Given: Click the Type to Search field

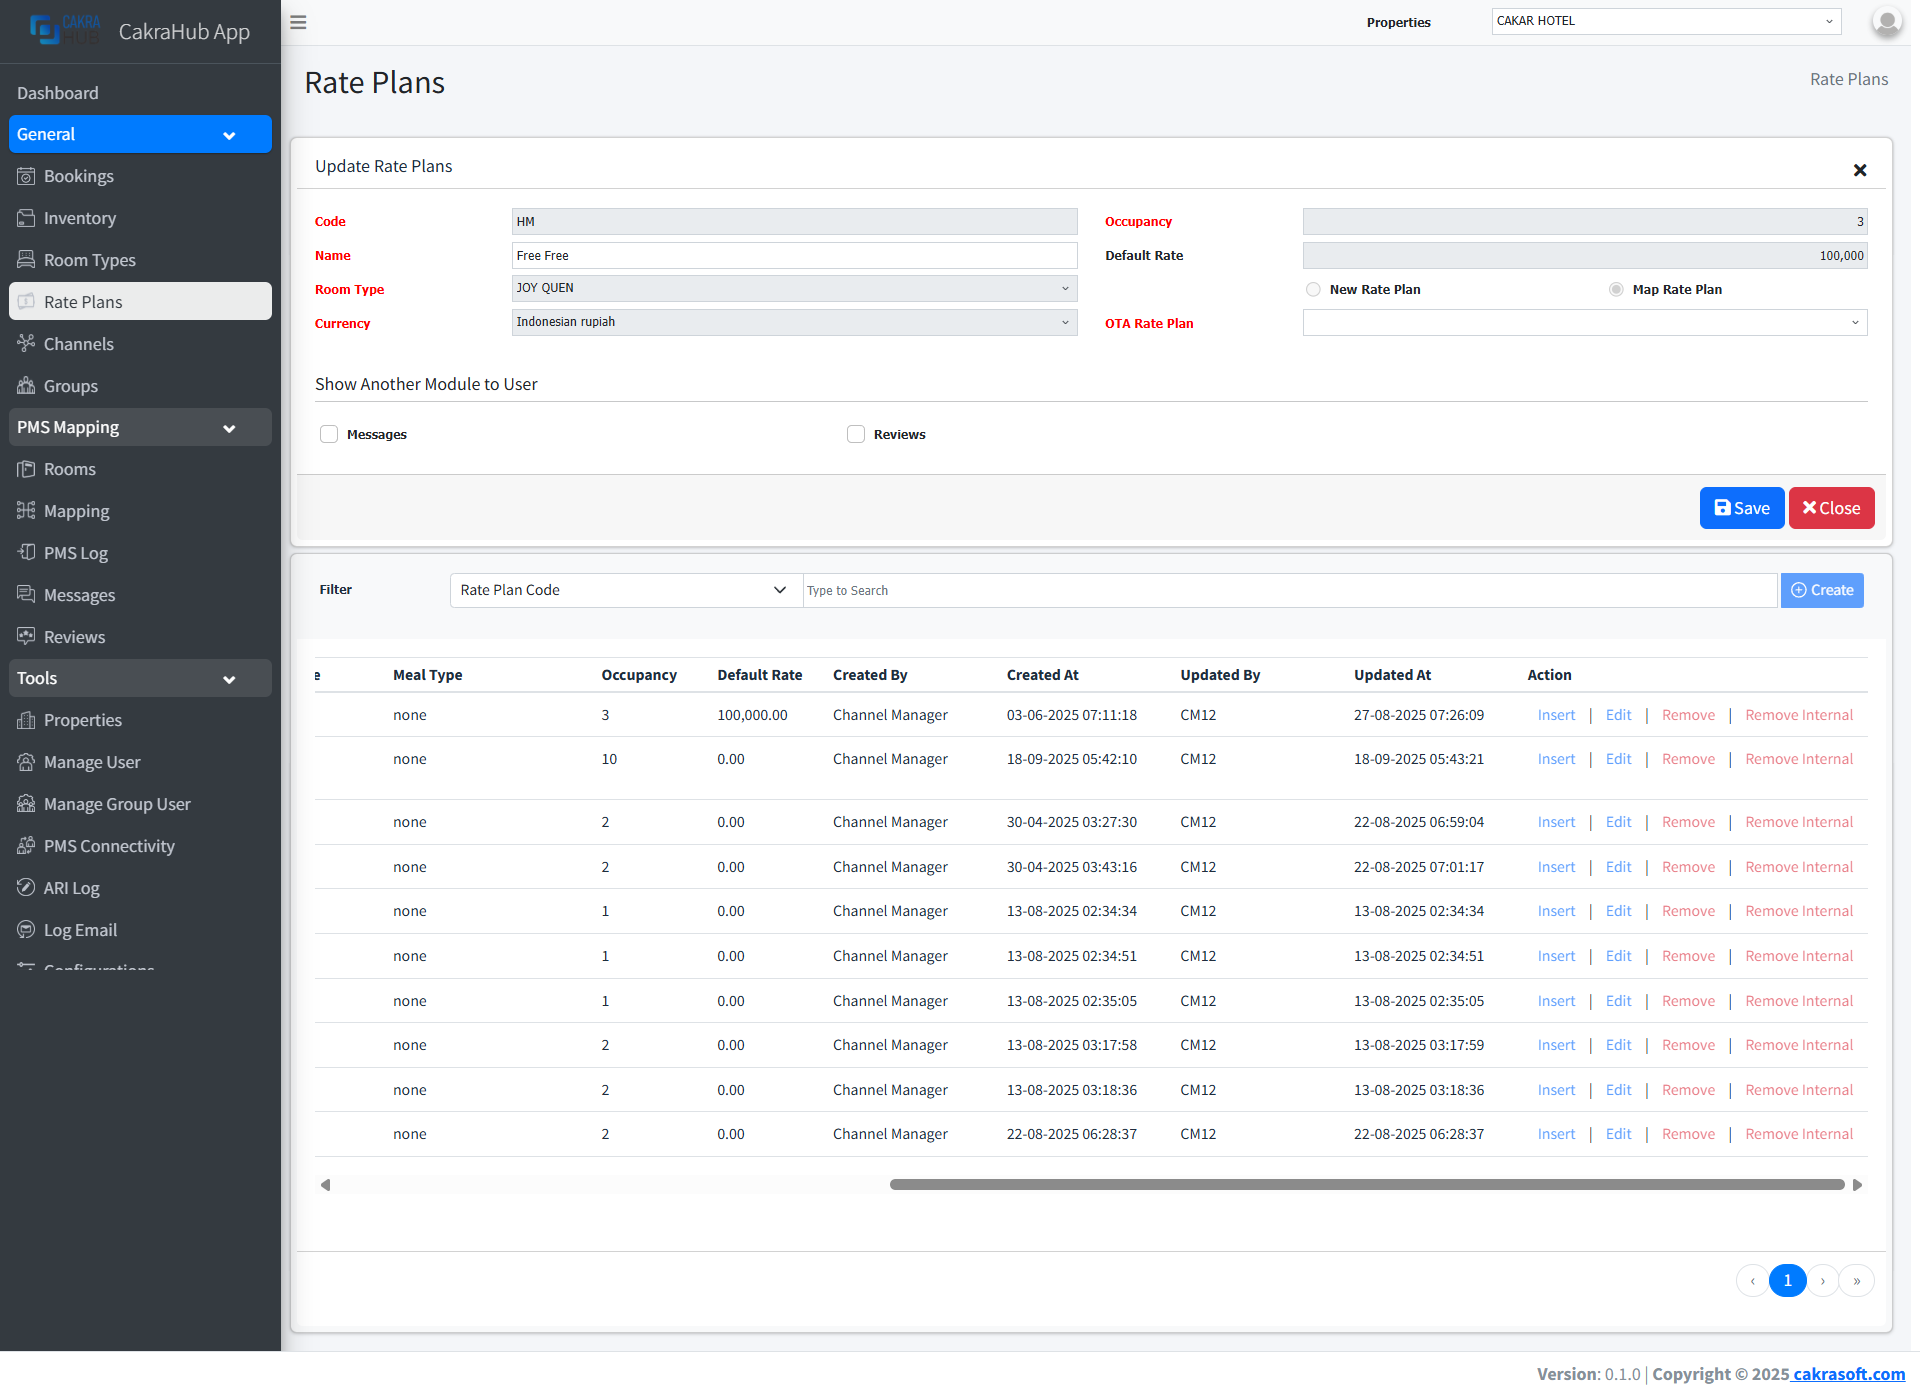Looking at the screenshot, I should pyautogui.click(x=1290, y=590).
